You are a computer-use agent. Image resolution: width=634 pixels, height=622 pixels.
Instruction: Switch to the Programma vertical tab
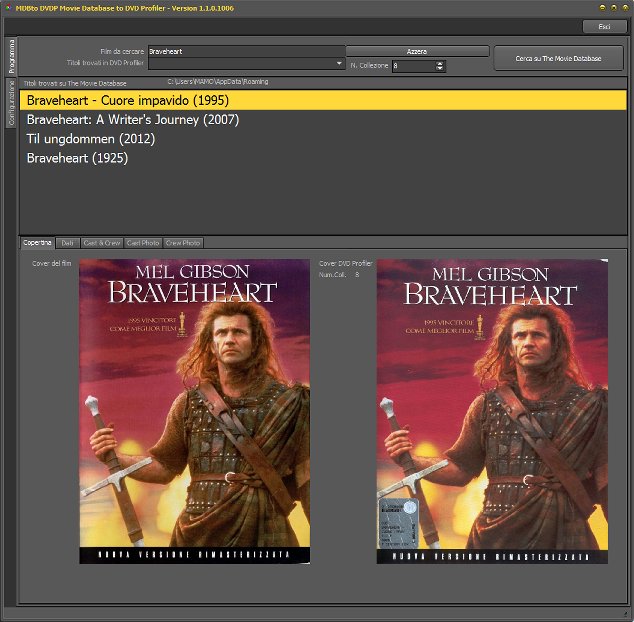pos(11,56)
